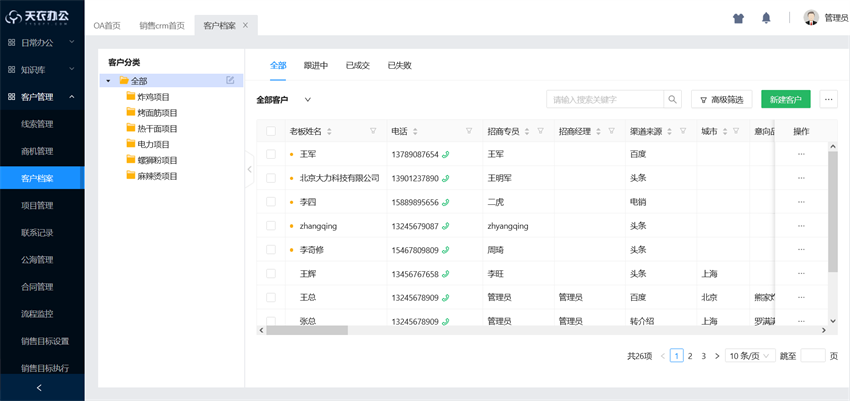The height and width of the screenshot is (401, 850).
Task: Open the OA首页 tab
Action: pos(107,25)
